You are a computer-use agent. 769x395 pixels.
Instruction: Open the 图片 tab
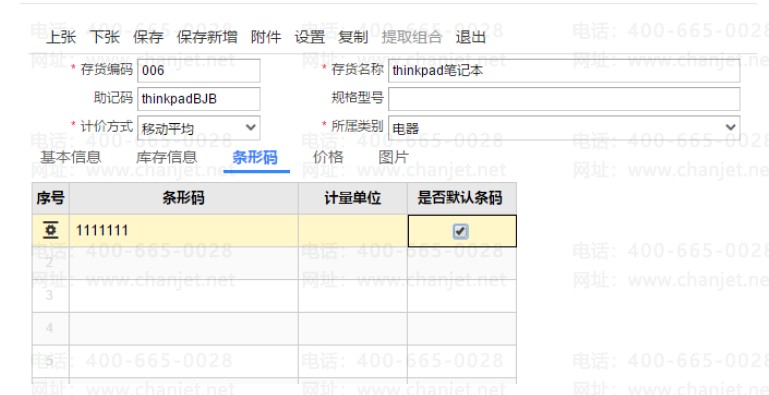click(393, 158)
